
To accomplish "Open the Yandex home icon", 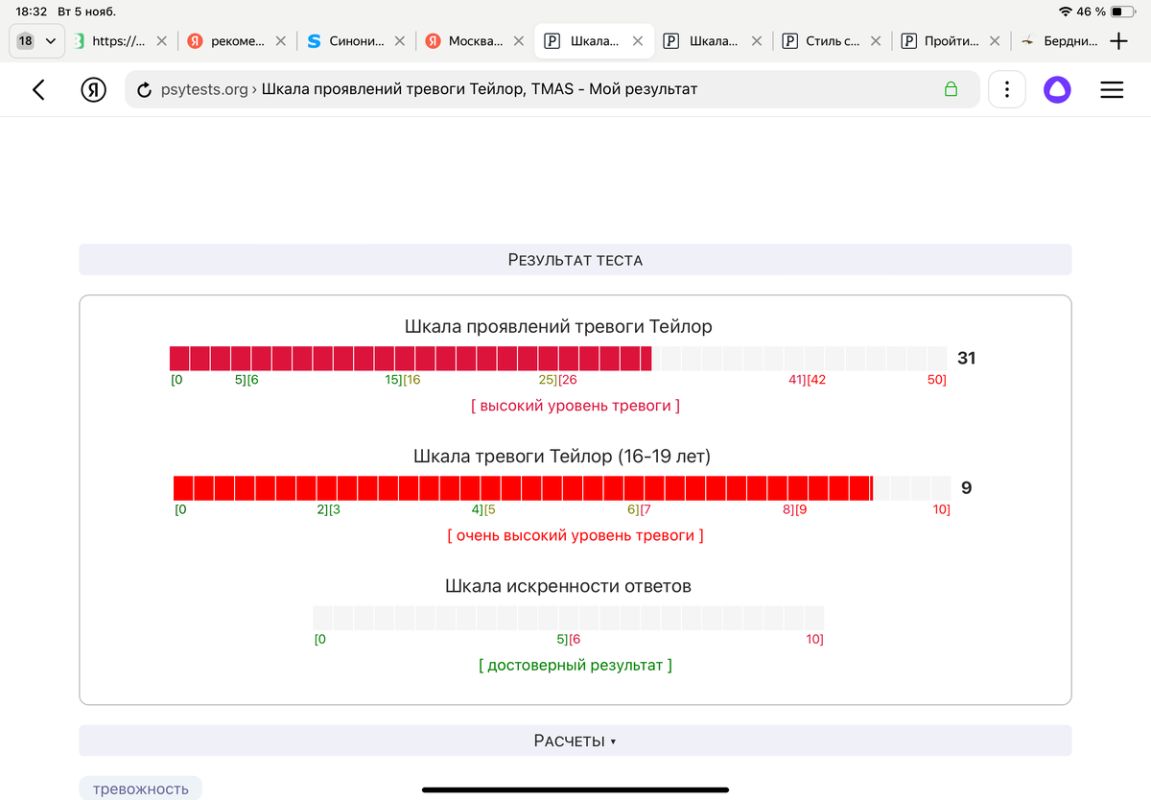I will click(x=93, y=90).
